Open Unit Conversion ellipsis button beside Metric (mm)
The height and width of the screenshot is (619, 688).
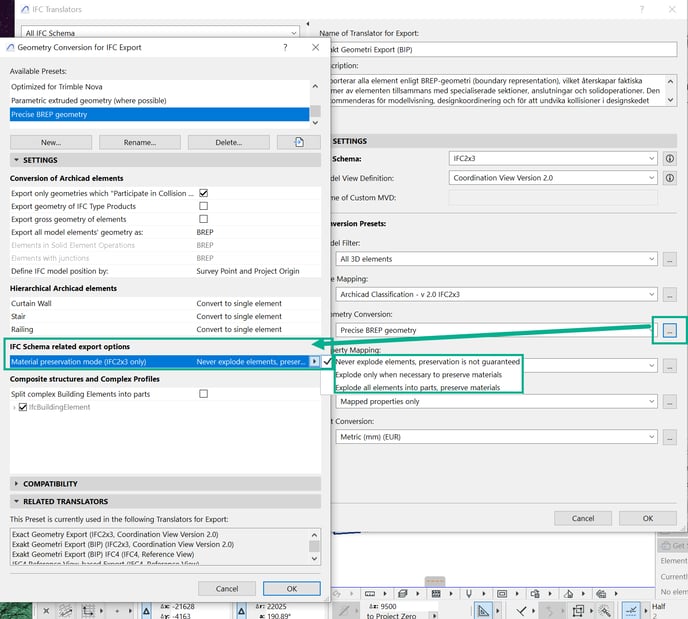(670, 437)
